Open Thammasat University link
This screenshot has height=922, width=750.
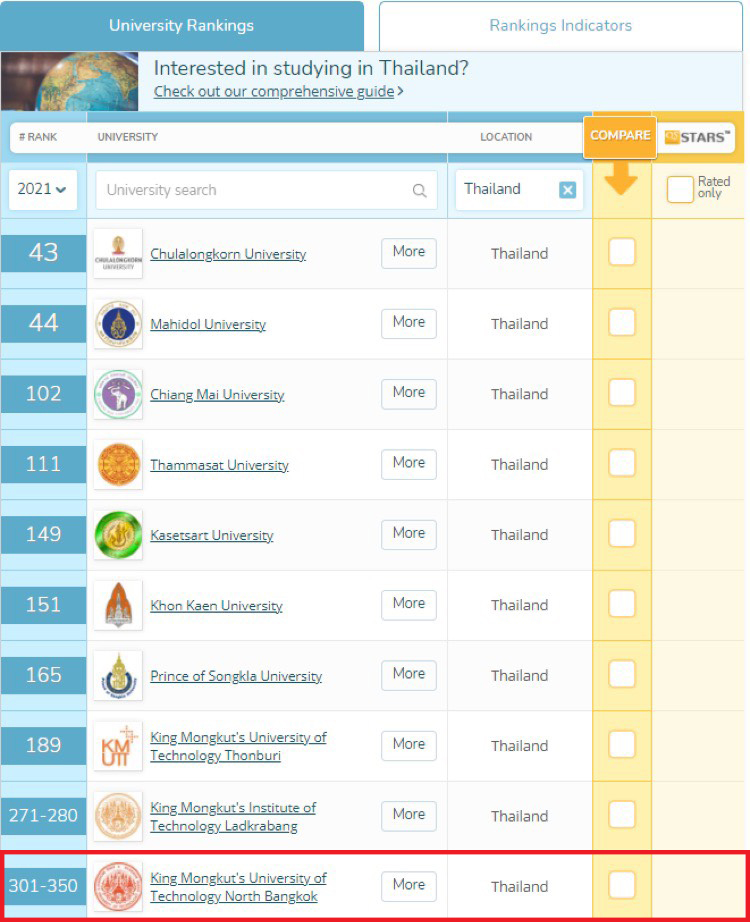[219, 465]
